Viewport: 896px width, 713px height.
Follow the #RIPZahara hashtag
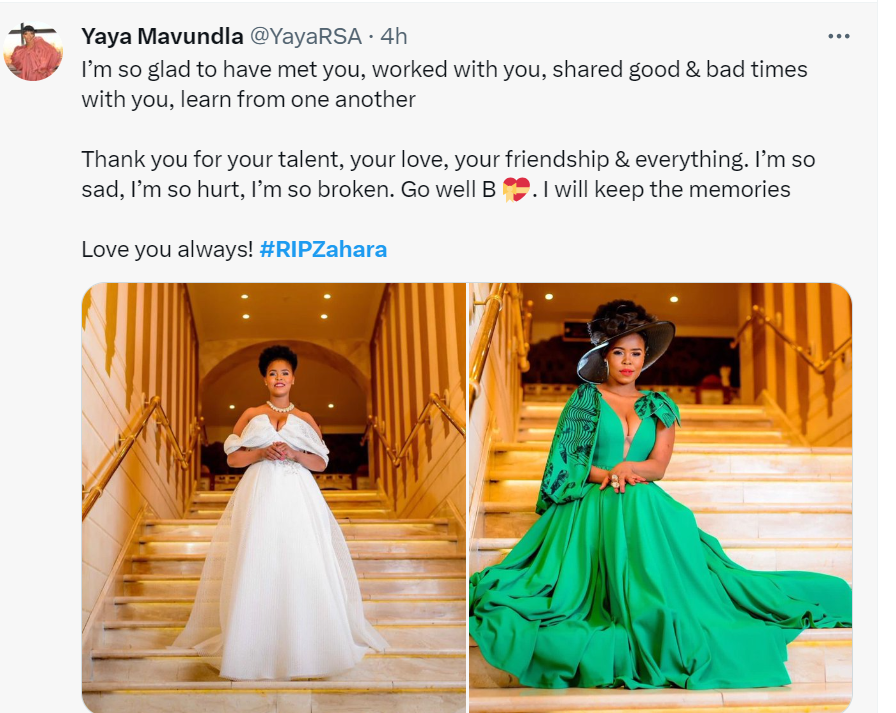(x=322, y=249)
